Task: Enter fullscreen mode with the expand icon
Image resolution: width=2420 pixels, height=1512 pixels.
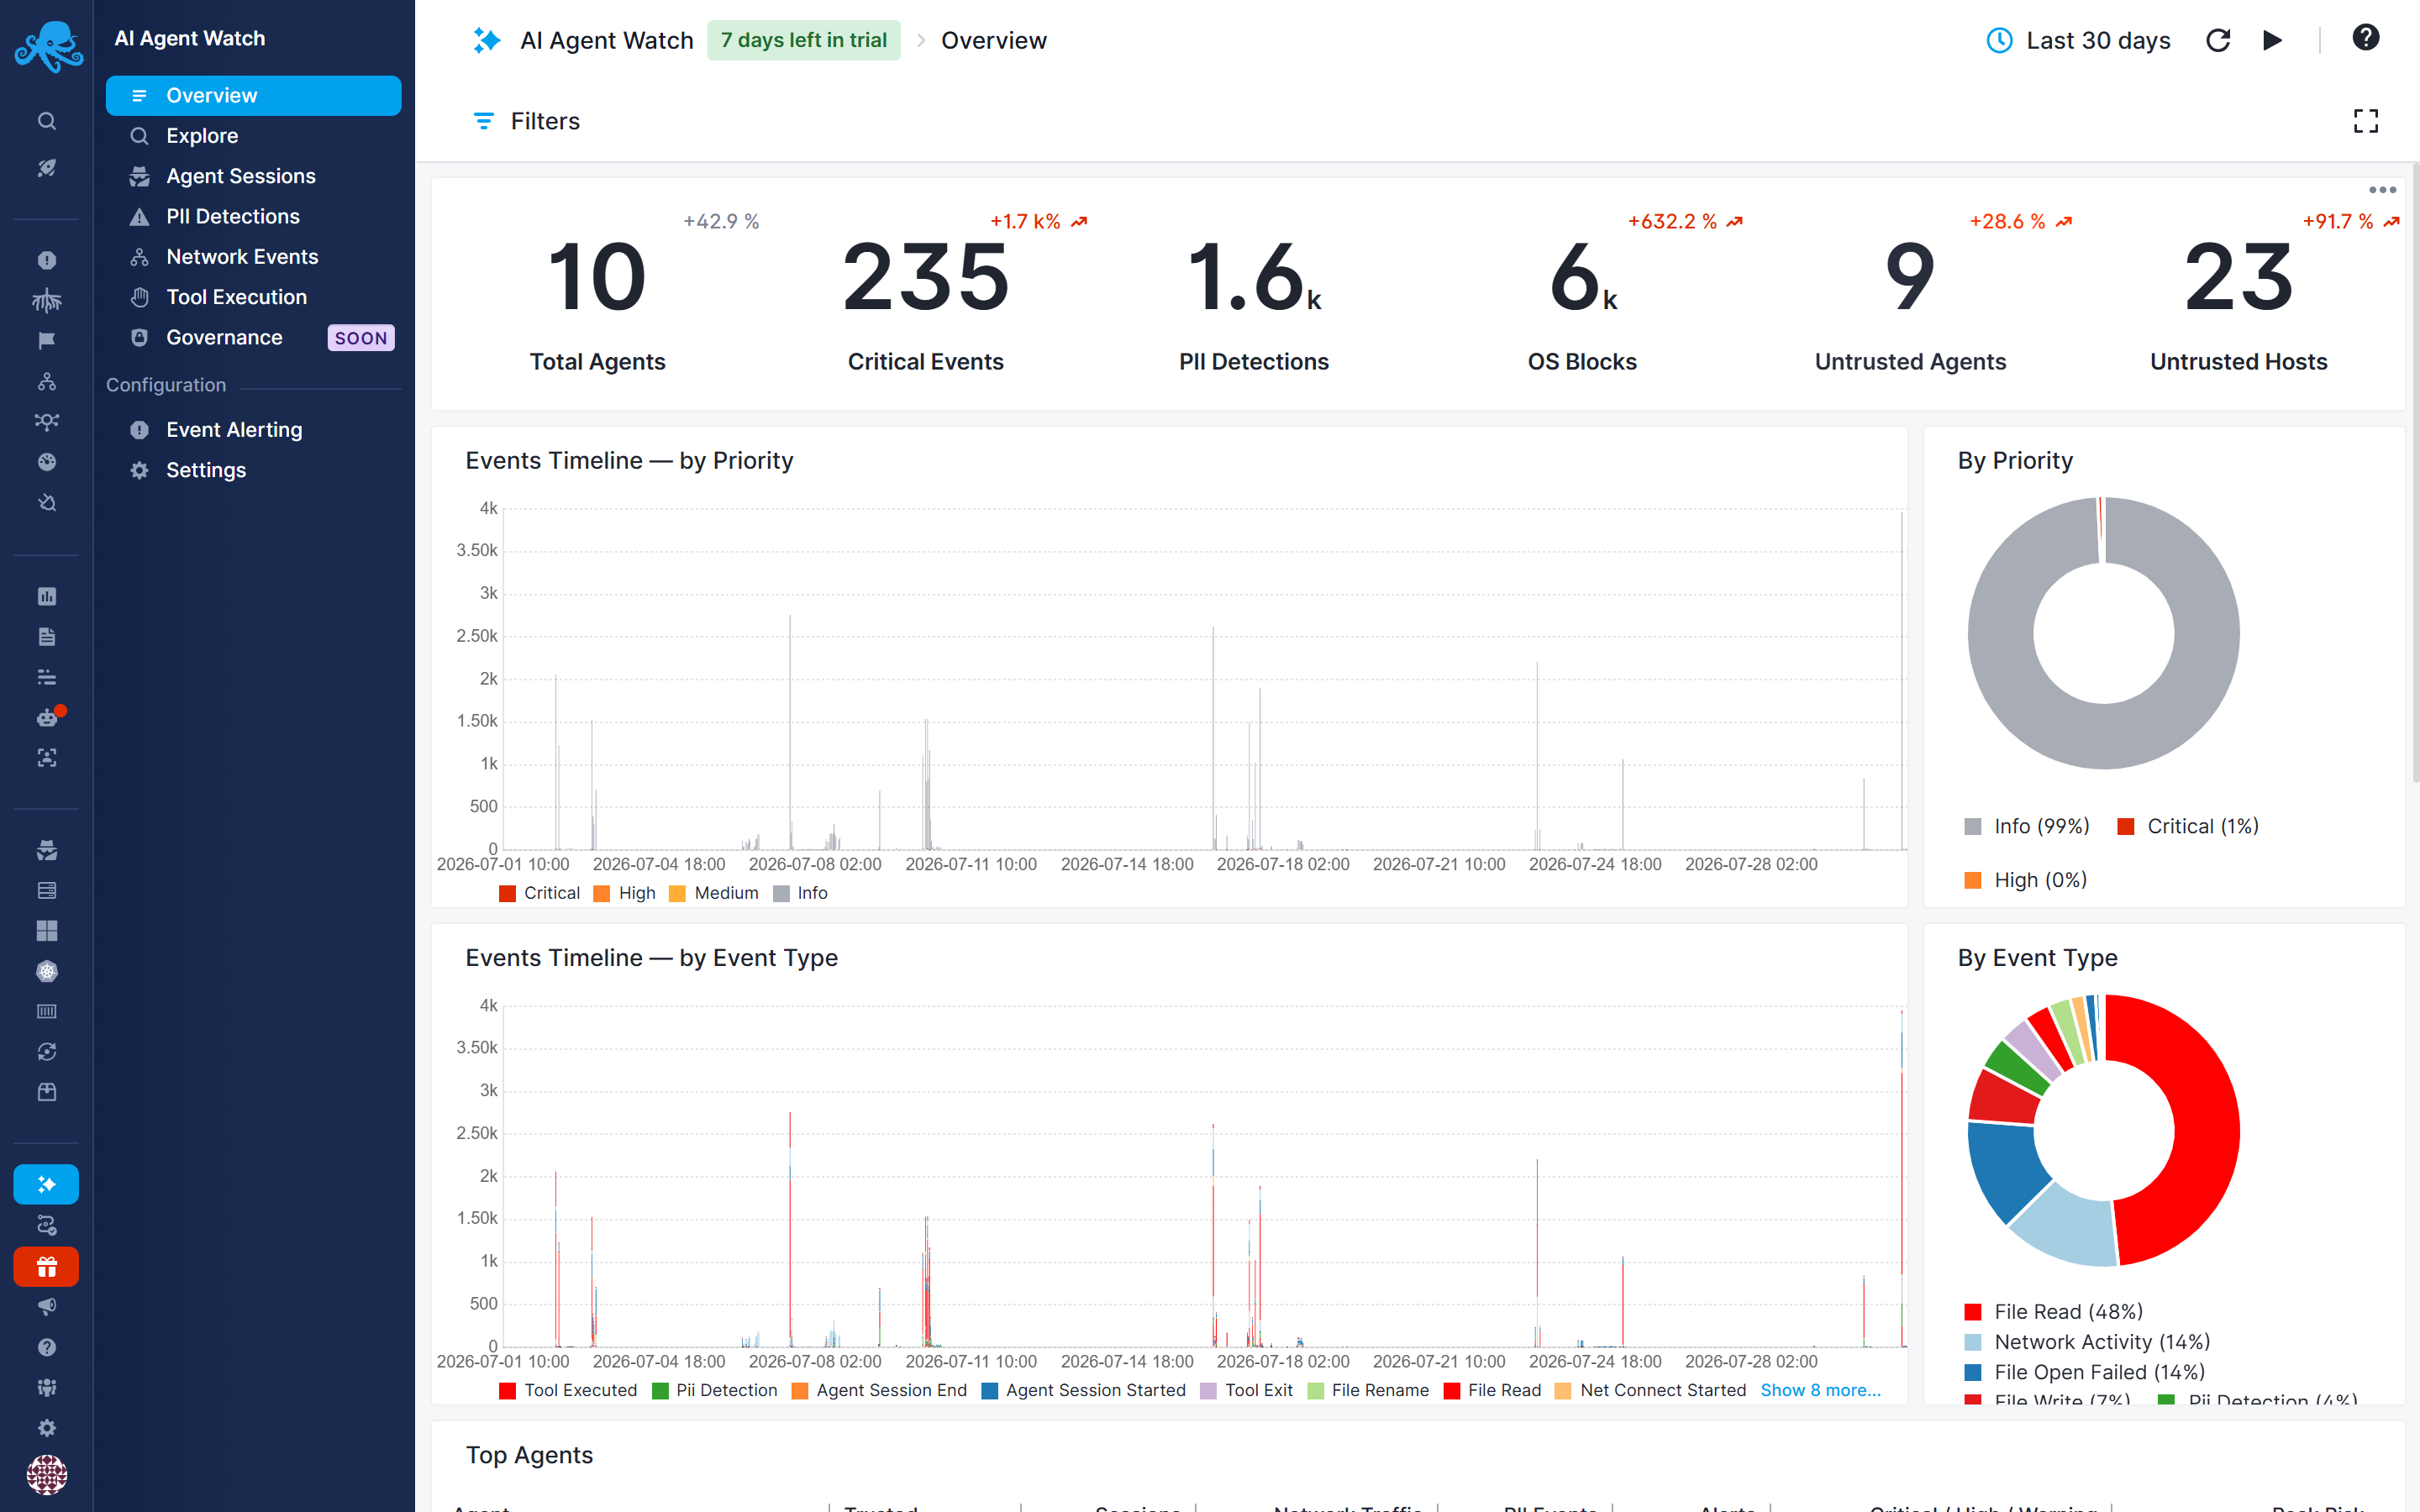Action: (2365, 121)
